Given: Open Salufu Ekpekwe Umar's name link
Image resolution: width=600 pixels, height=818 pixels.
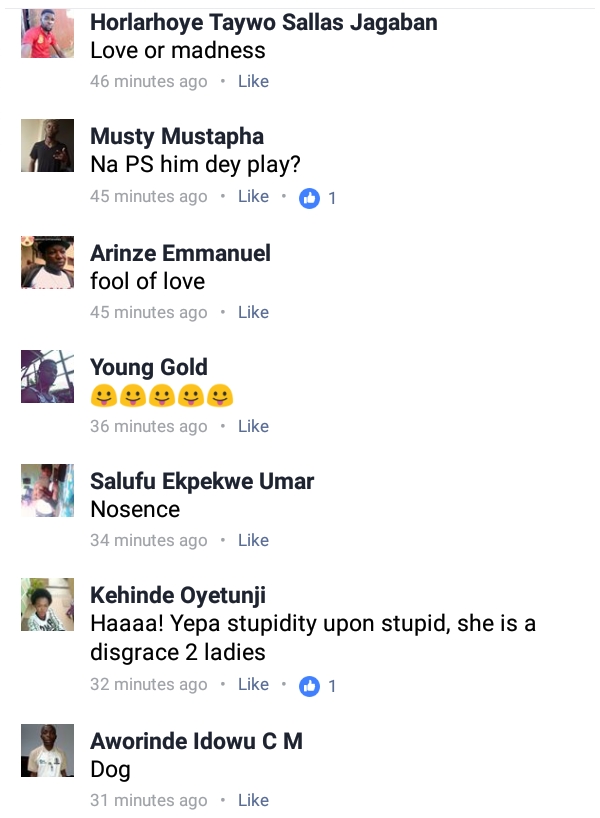Looking at the screenshot, I should pos(202,481).
